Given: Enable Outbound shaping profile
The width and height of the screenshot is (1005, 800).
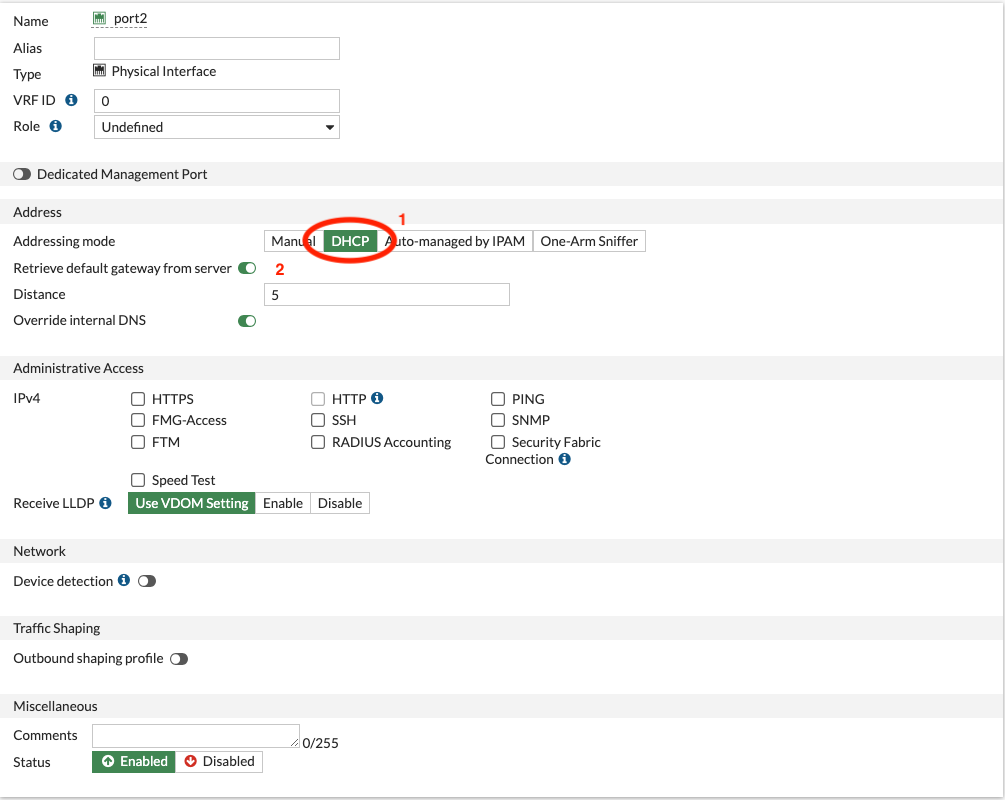Looking at the screenshot, I should [181, 658].
